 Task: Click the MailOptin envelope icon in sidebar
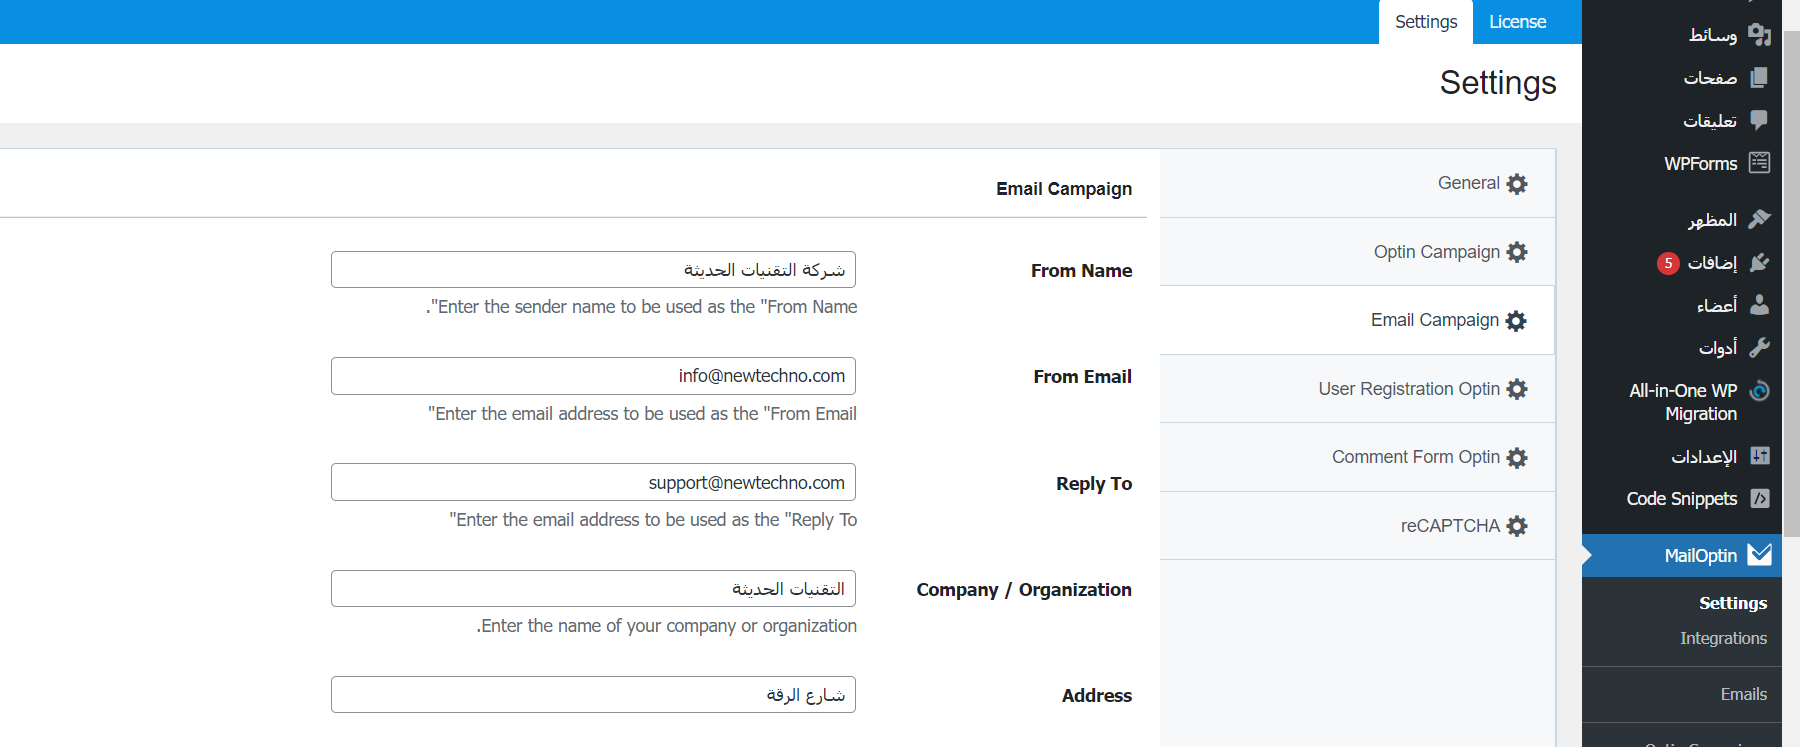coord(1759,555)
